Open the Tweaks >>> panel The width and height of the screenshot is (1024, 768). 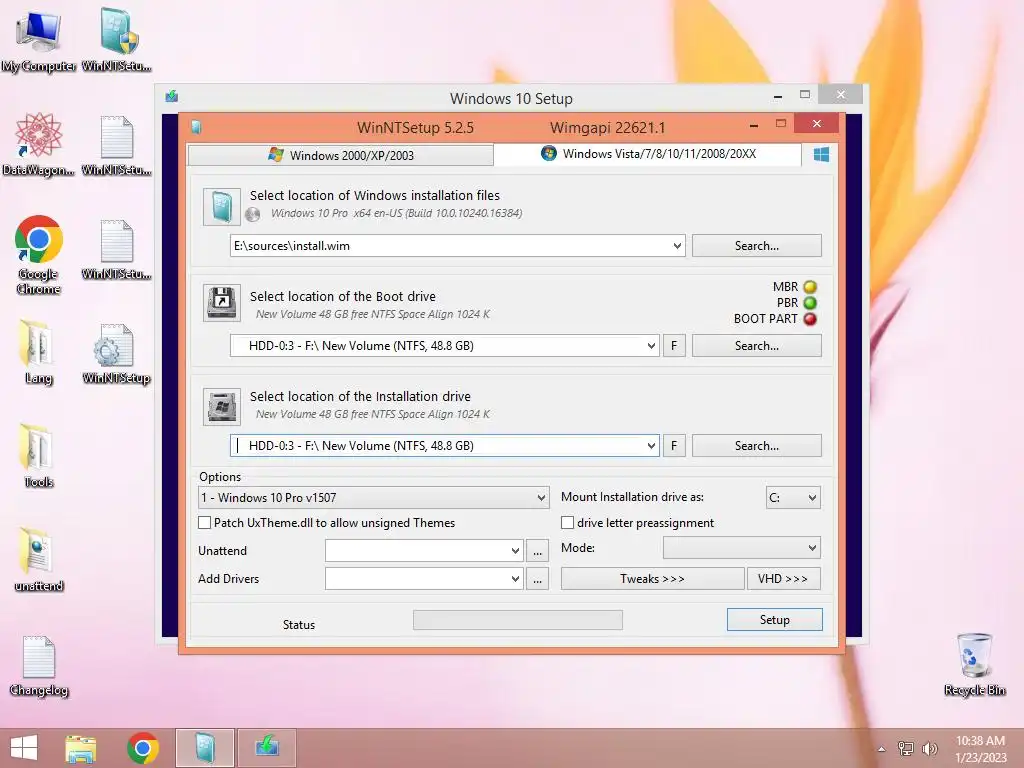coord(652,579)
